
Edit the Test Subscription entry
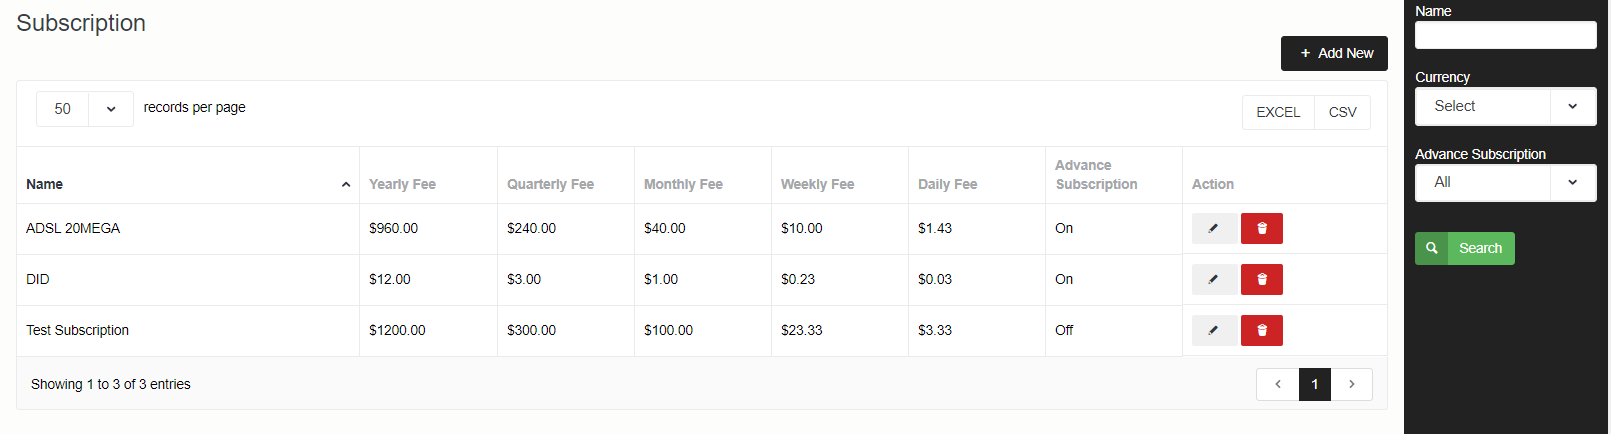point(1213,330)
